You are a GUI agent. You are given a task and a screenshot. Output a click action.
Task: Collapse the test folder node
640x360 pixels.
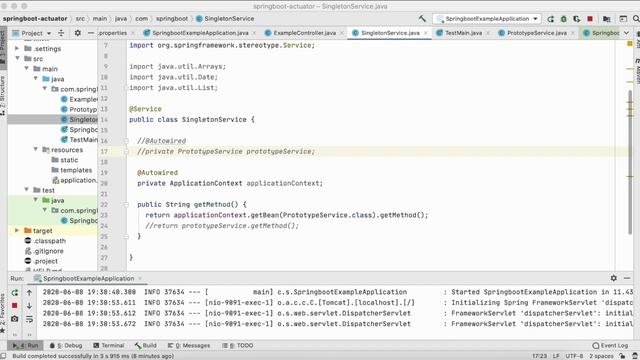(x=27, y=190)
